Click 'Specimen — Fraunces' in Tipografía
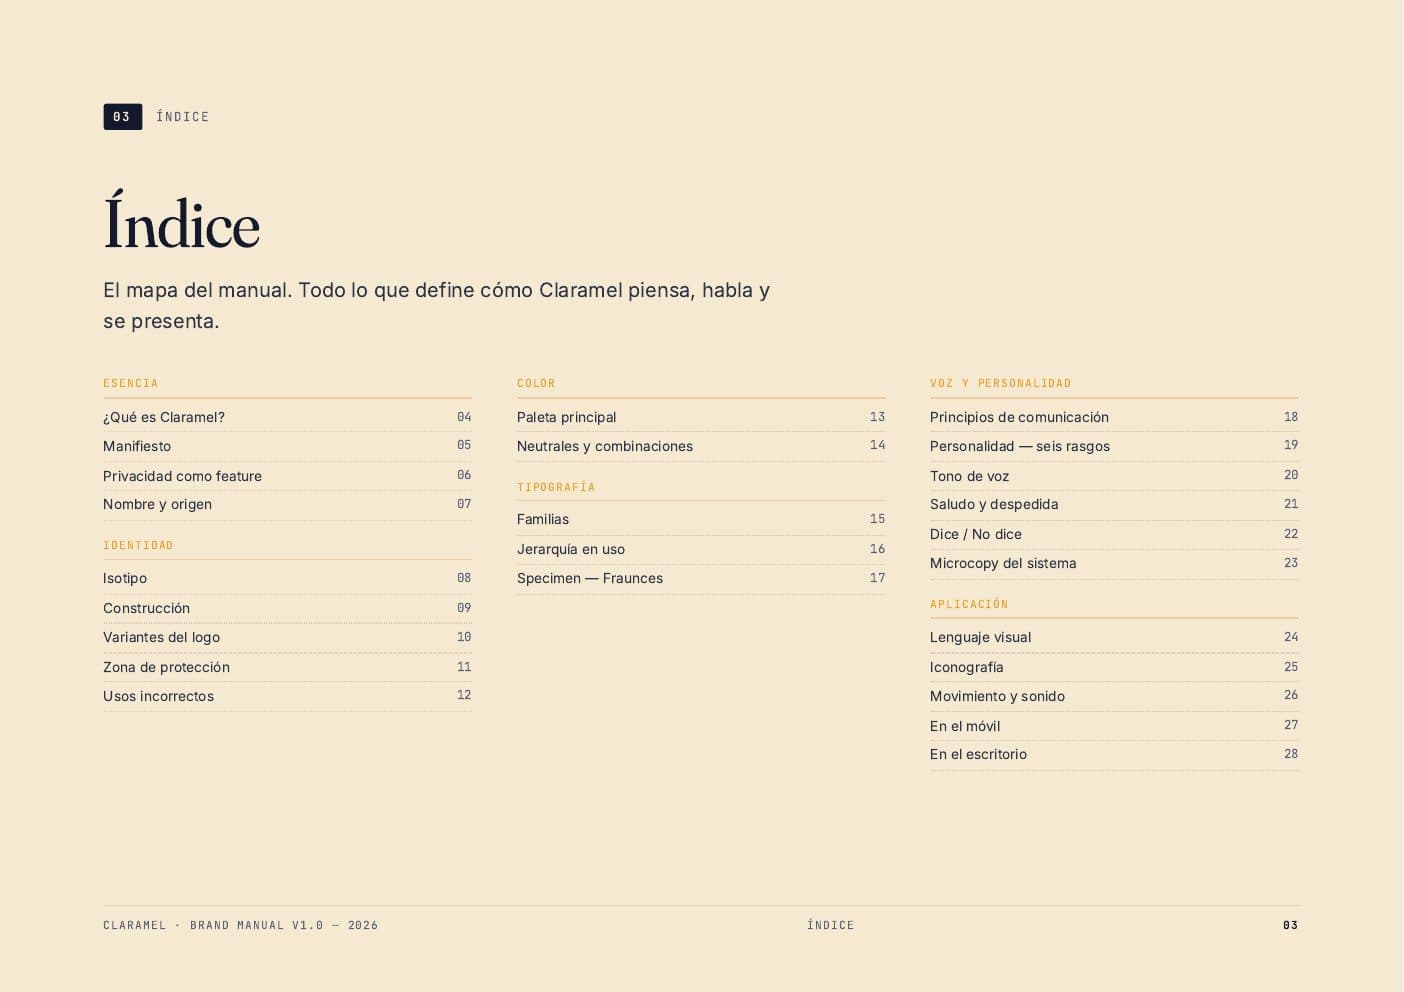Image resolution: width=1404 pixels, height=992 pixels. pyautogui.click(x=590, y=578)
